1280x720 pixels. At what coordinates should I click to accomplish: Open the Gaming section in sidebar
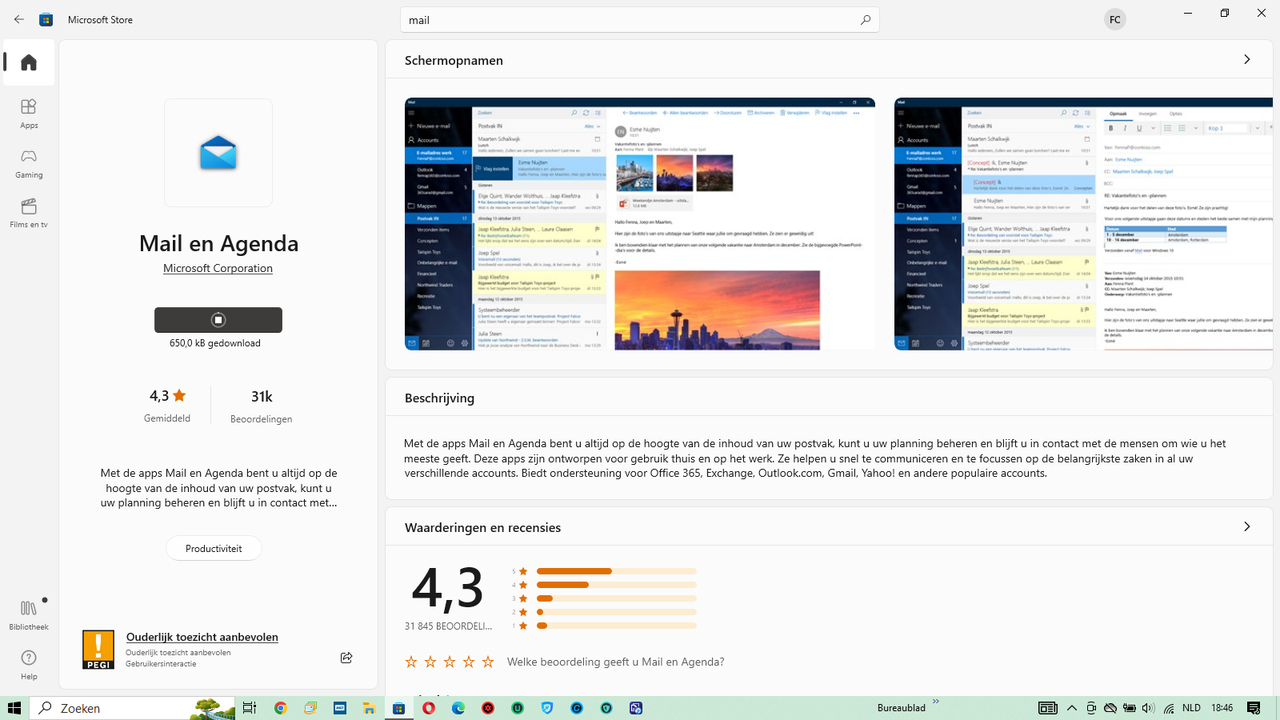coord(29,163)
